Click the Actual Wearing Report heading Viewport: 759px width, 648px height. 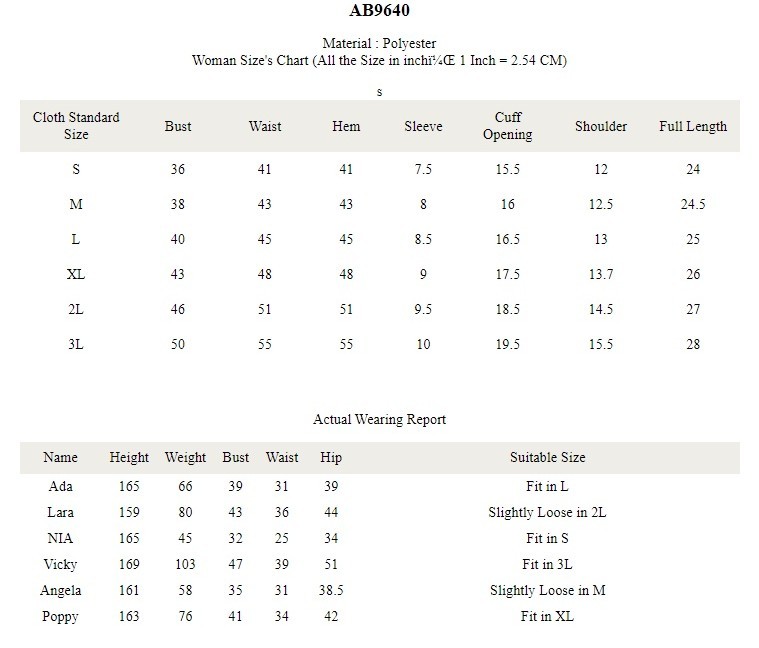click(380, 419)
